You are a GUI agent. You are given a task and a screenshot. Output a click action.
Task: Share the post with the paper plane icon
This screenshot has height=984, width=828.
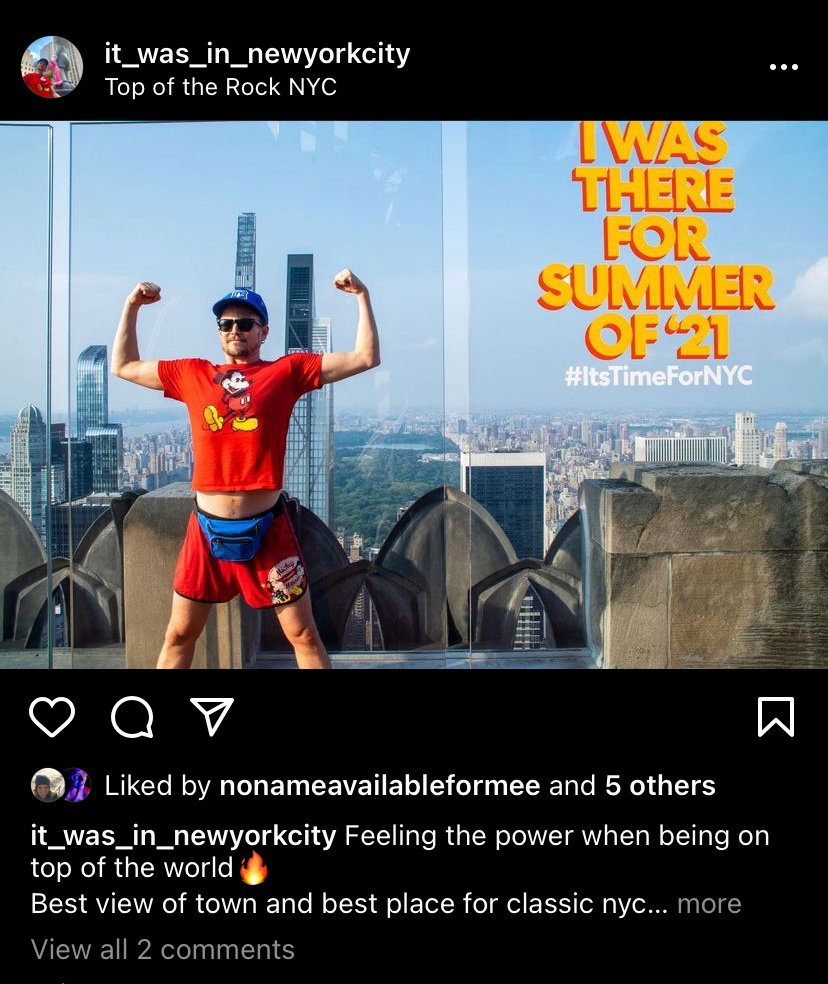point(212,716)
